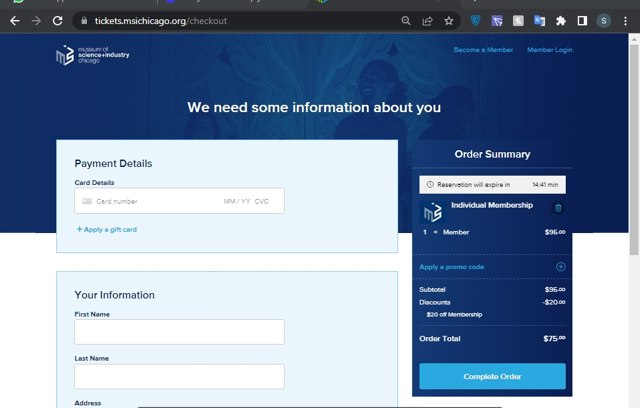
Task: Click the lock icon in address bar
Action: (84, 21)
